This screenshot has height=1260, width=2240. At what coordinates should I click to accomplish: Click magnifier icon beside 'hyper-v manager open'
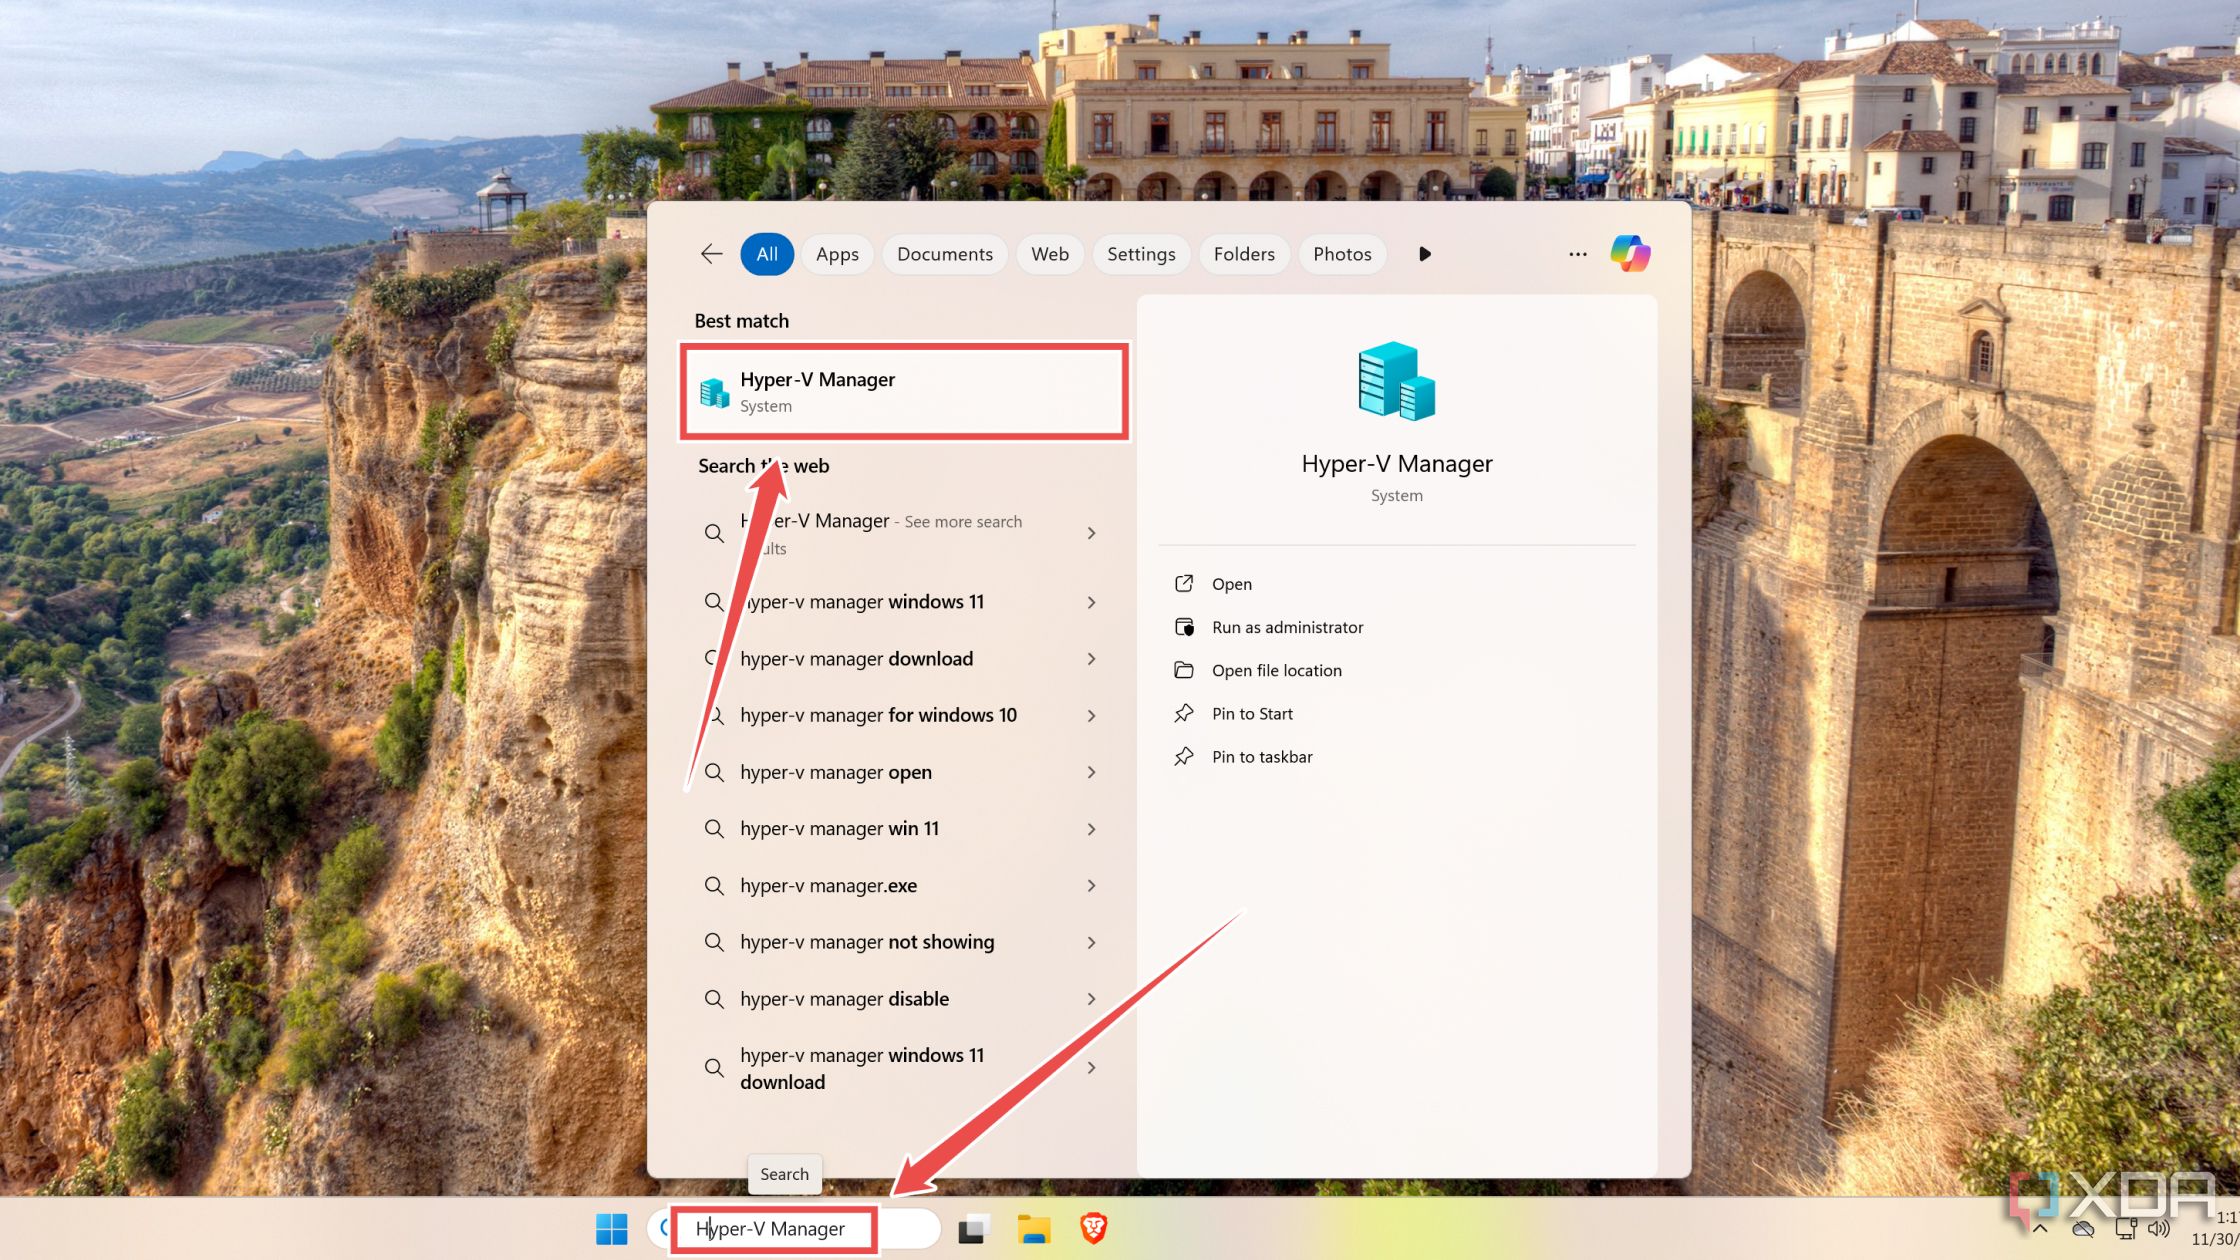[714, 772]
